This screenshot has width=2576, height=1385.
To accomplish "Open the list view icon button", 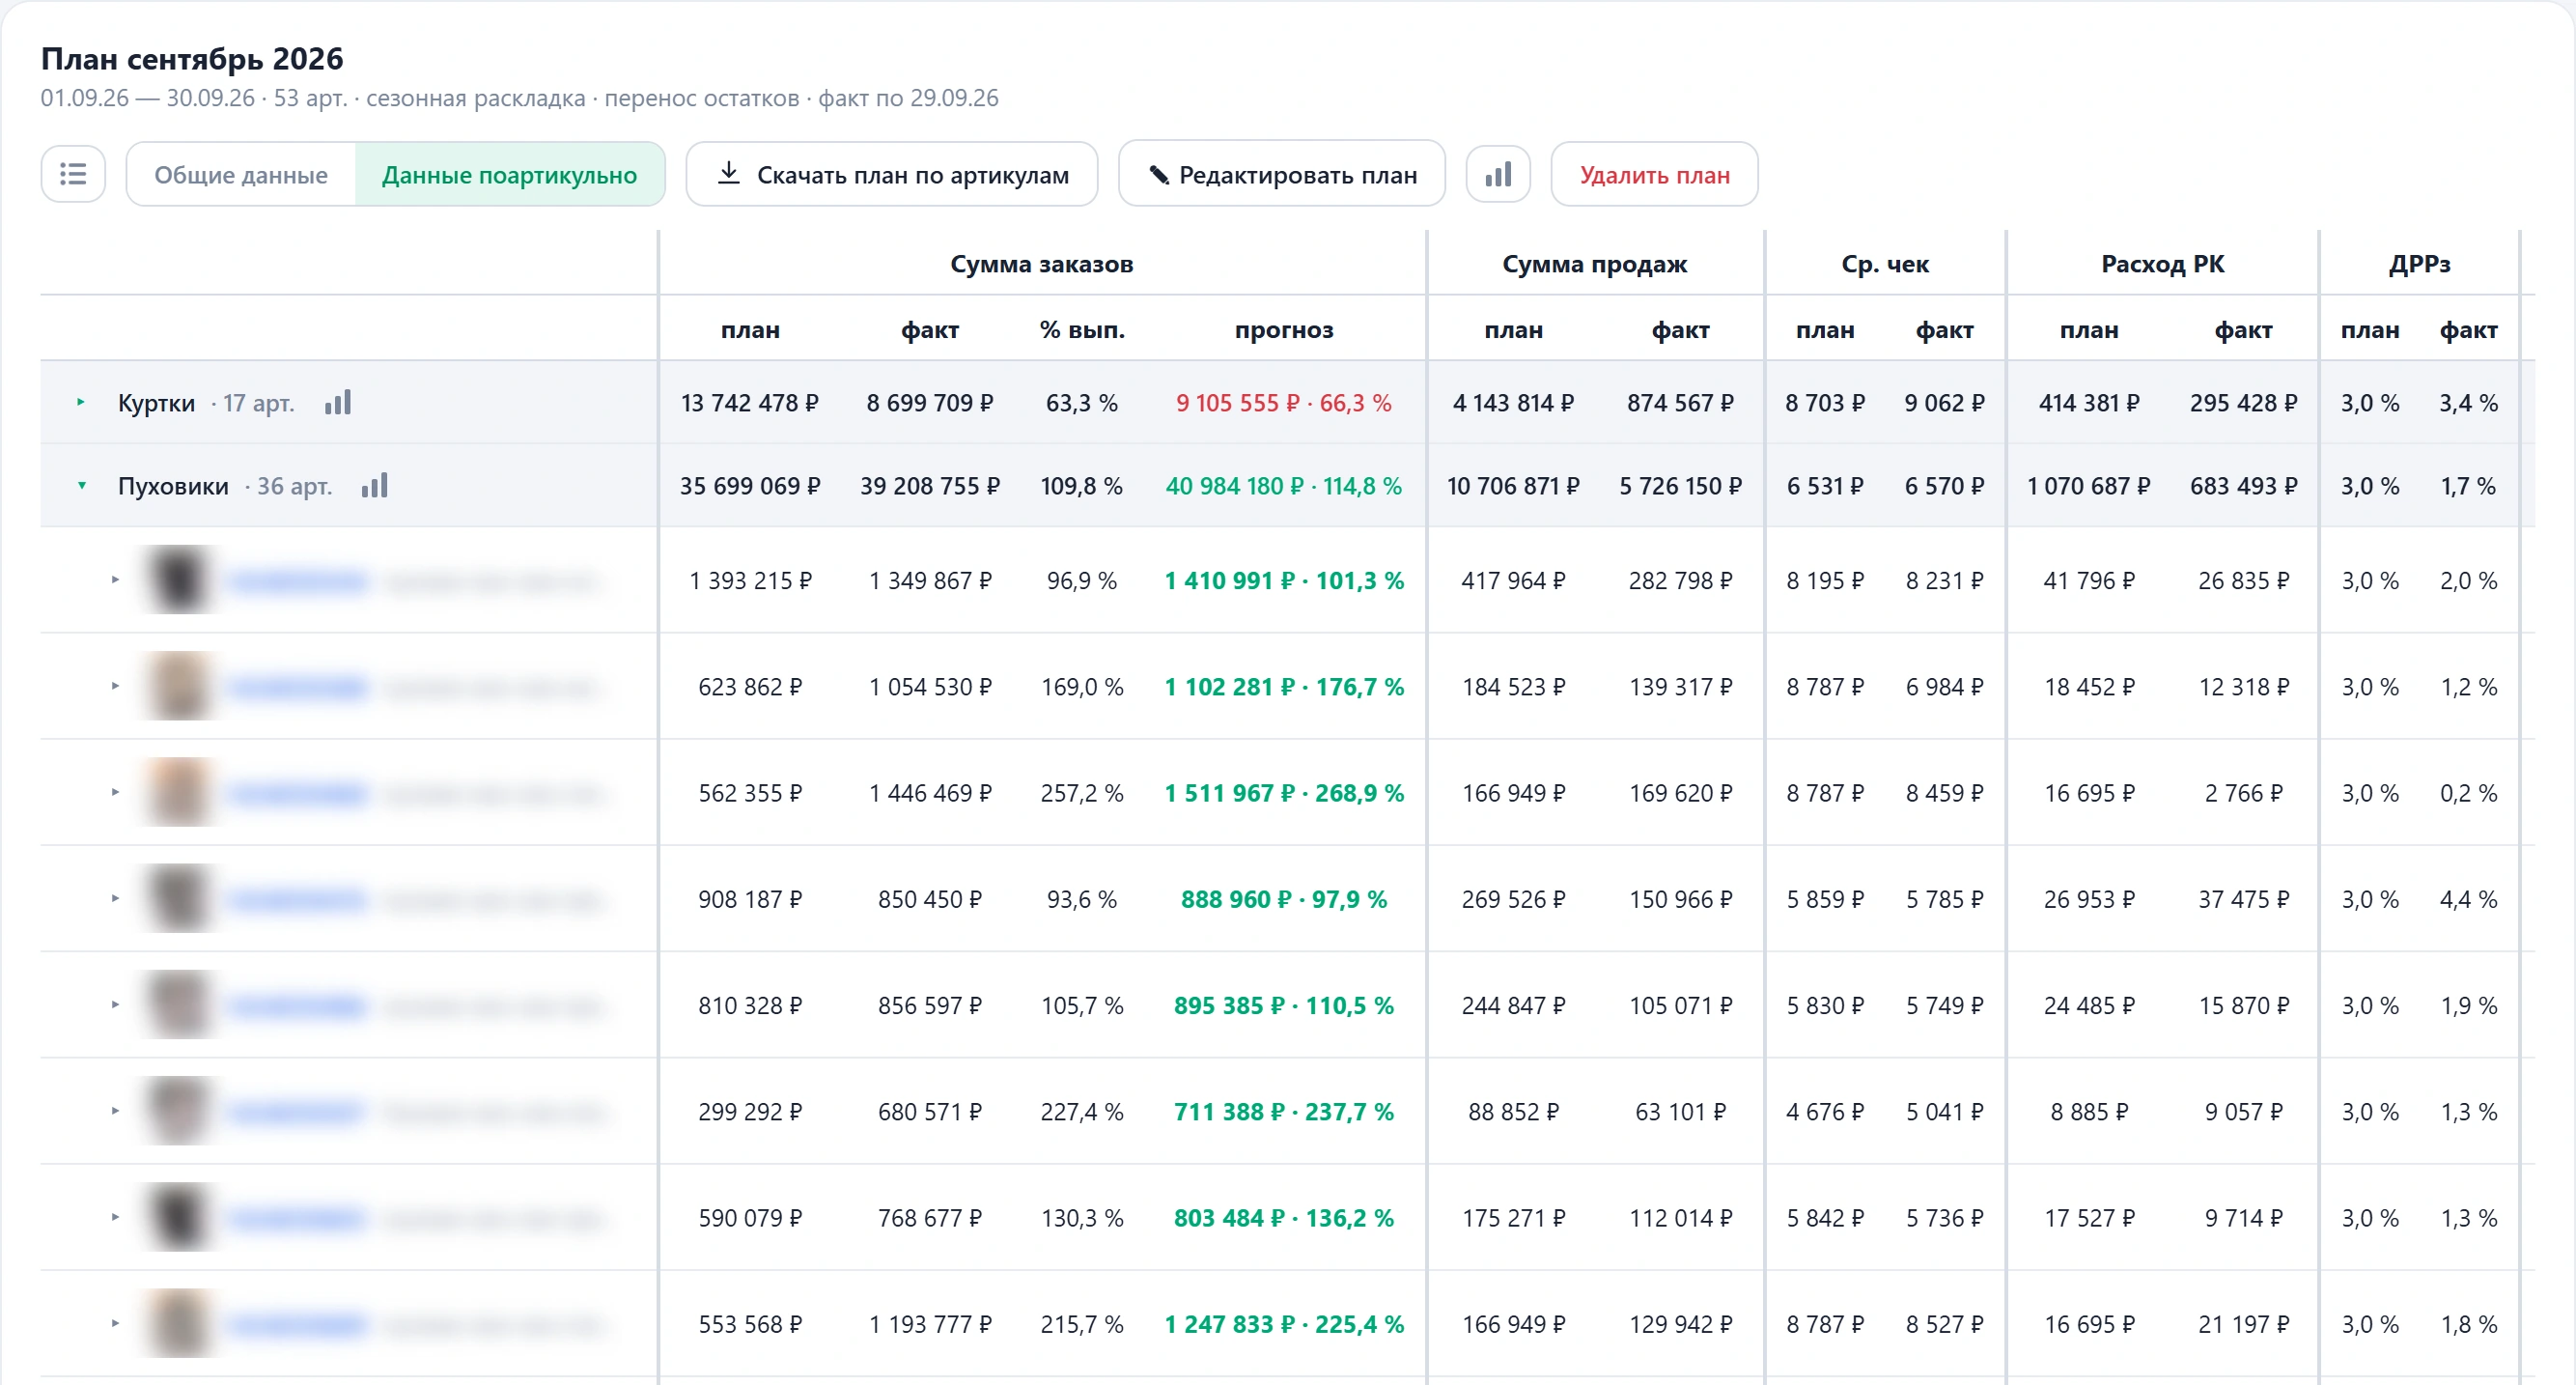I will tap(73, 174).
